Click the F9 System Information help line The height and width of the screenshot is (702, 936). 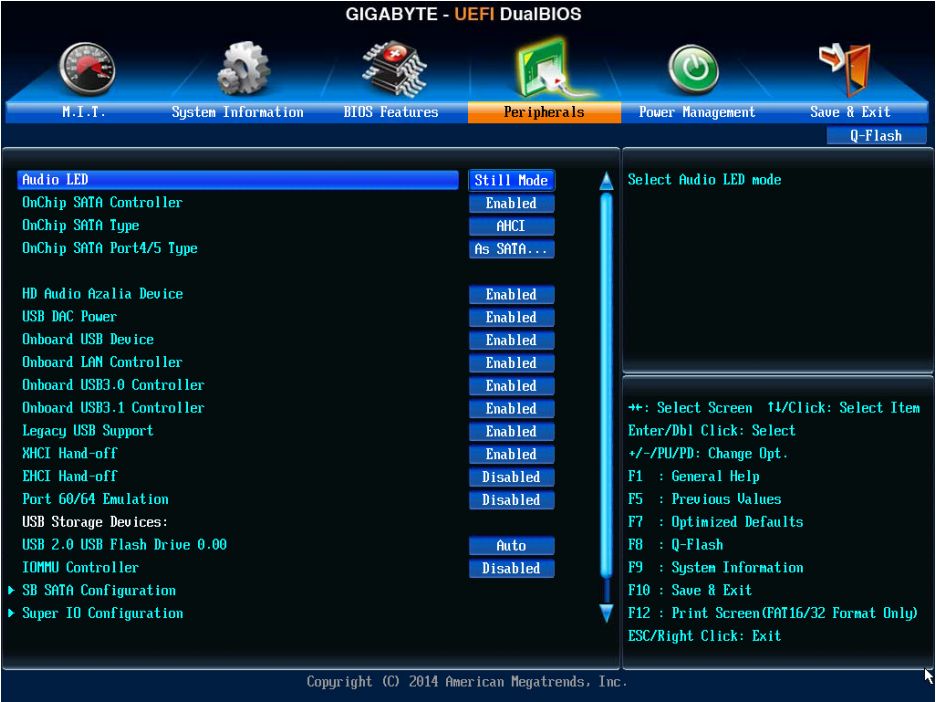click(716, 567)
